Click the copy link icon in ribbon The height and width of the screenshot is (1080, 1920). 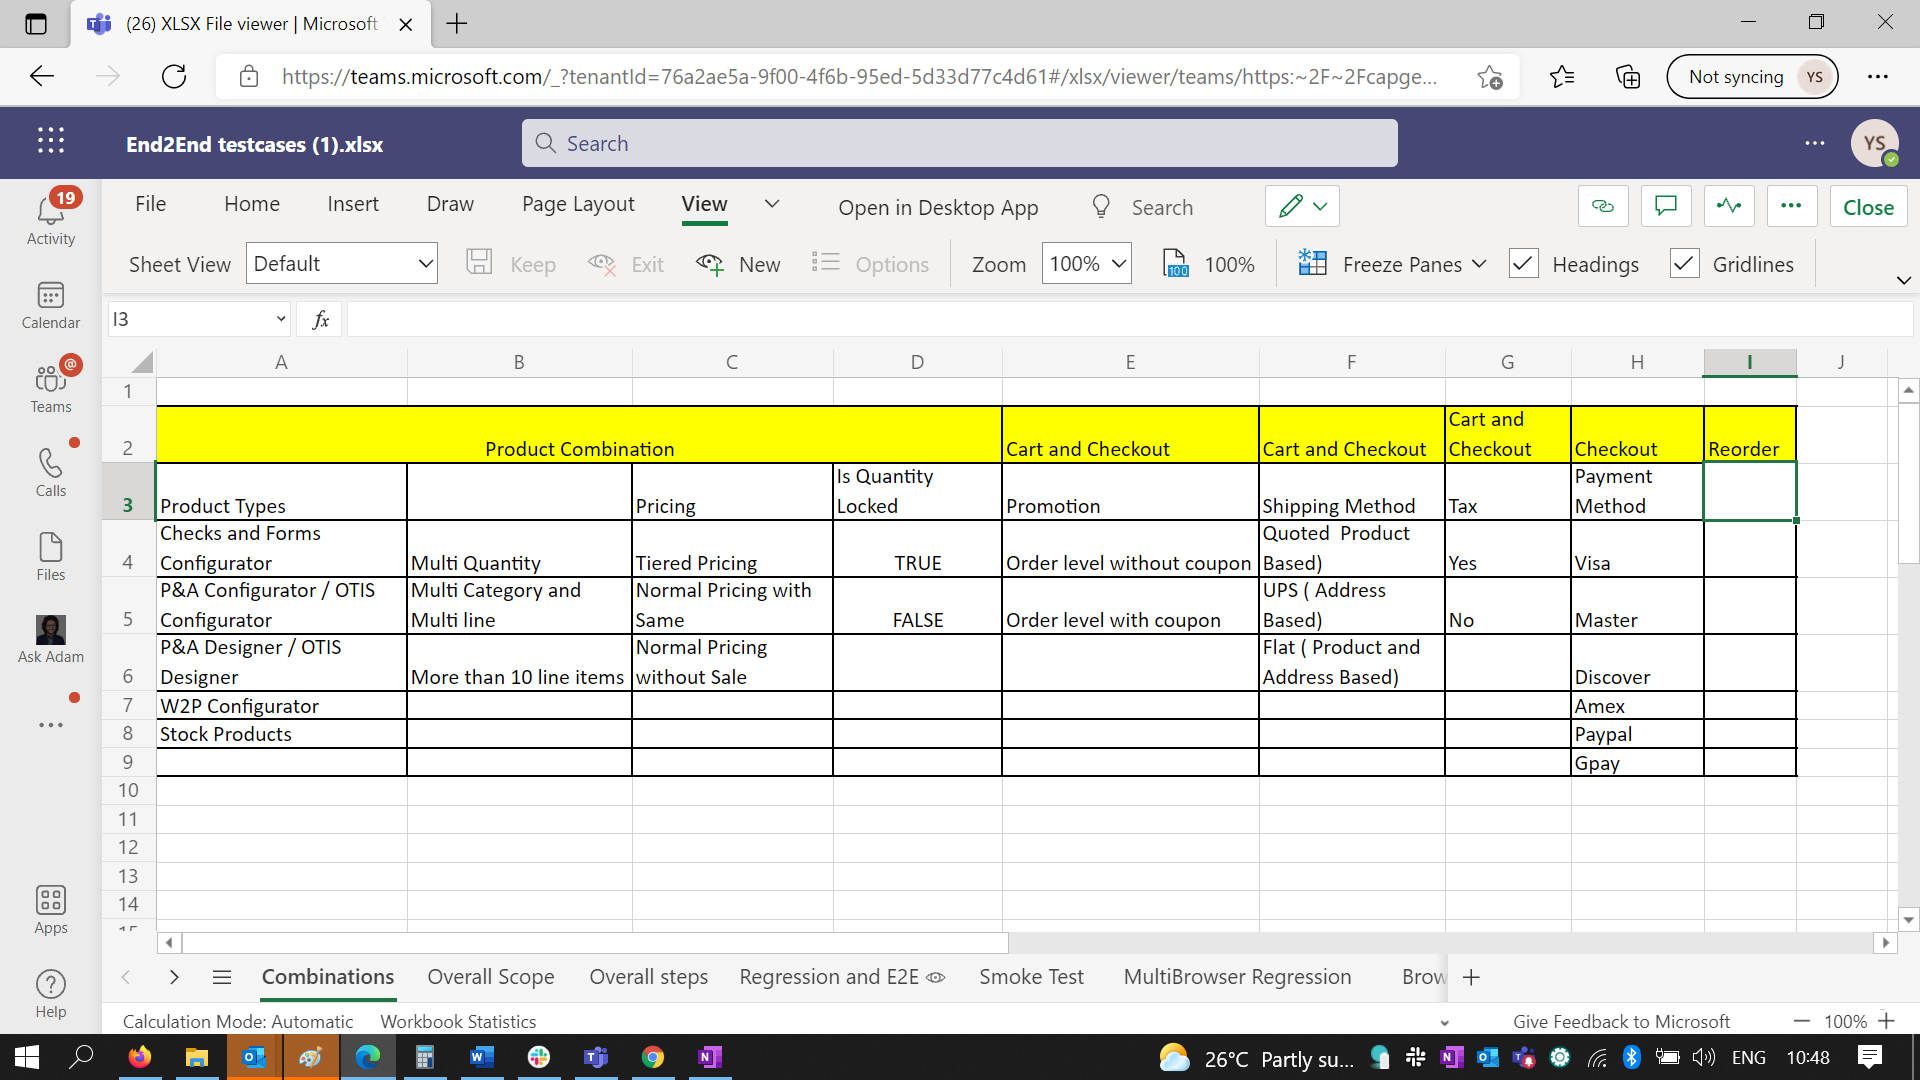click(1602, 206)
